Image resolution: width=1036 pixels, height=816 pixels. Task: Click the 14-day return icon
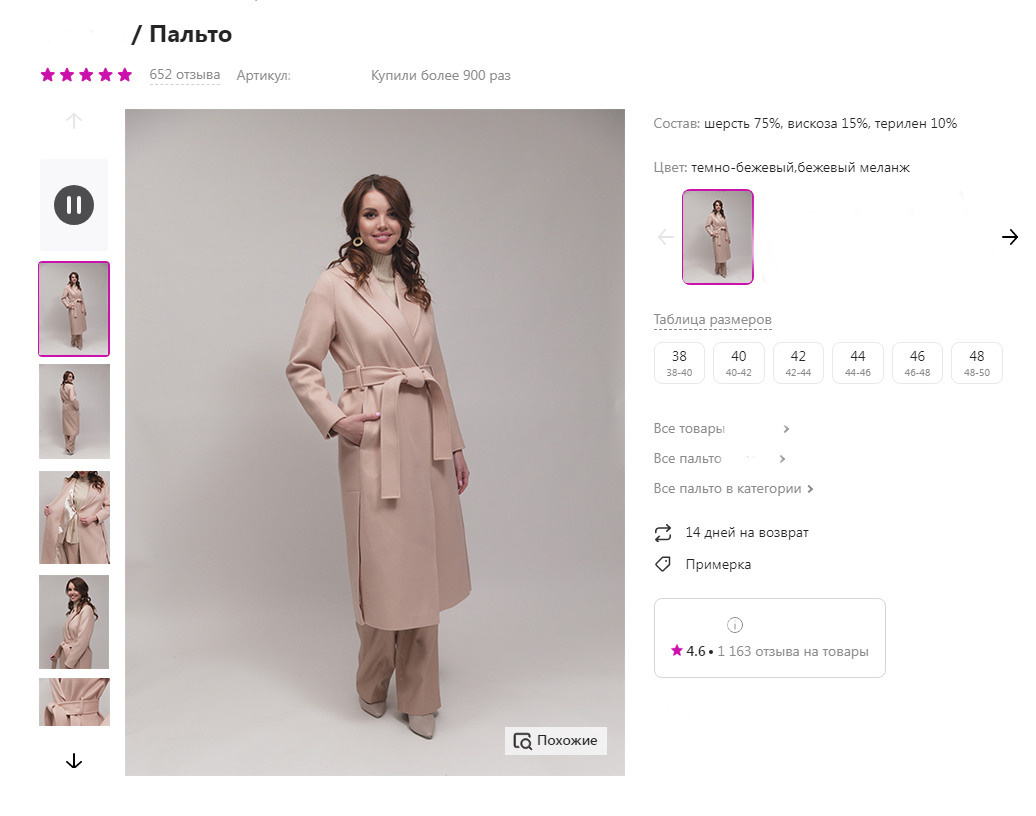coord(663,532)
